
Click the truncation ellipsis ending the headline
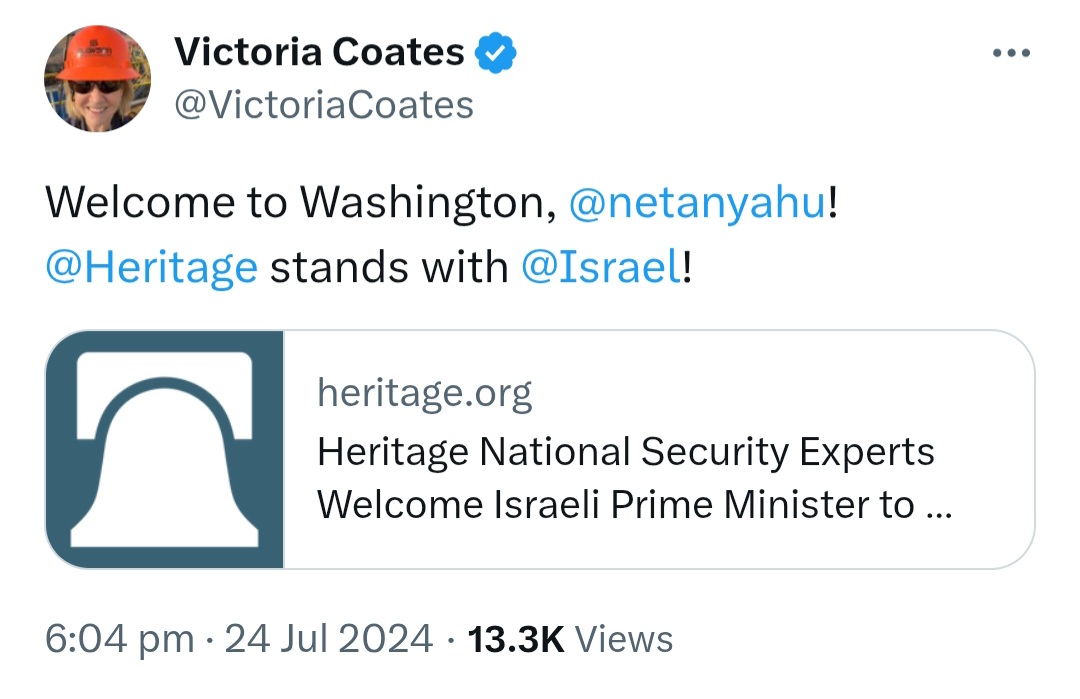coord(939,507)
